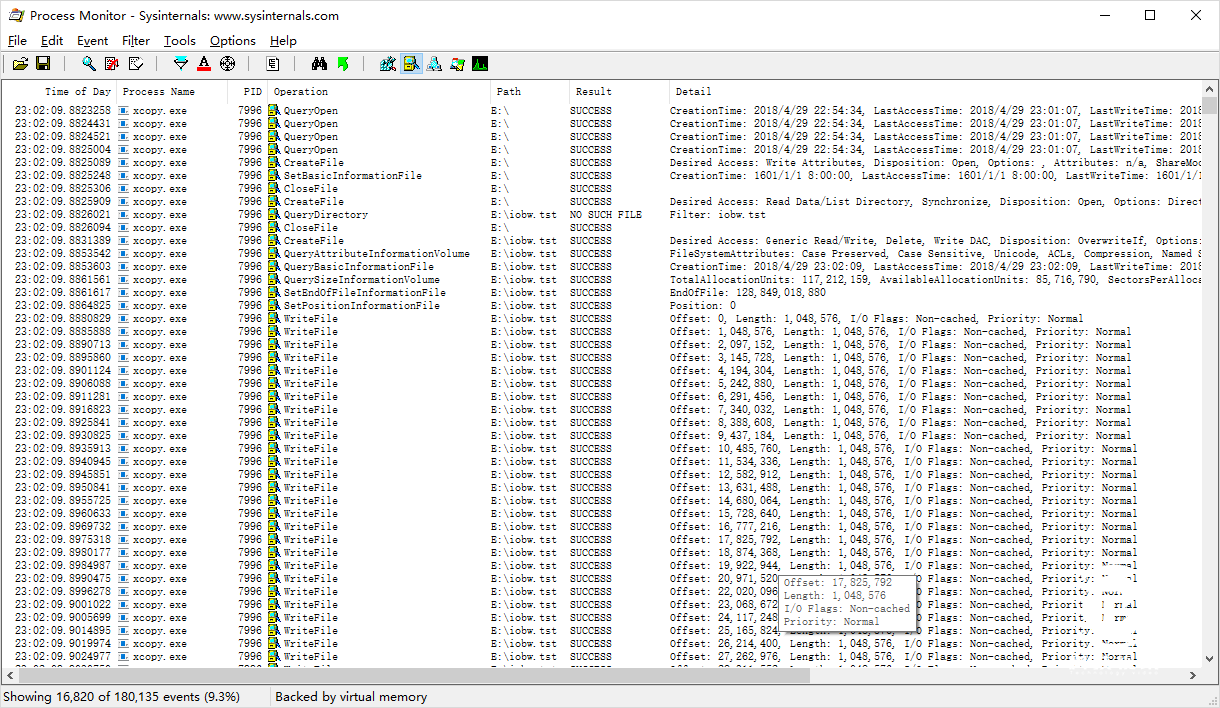Toggle Show Process and Thread Activity icon
The width and height of the screenshot is (1220, 708).
pos(457,64)
